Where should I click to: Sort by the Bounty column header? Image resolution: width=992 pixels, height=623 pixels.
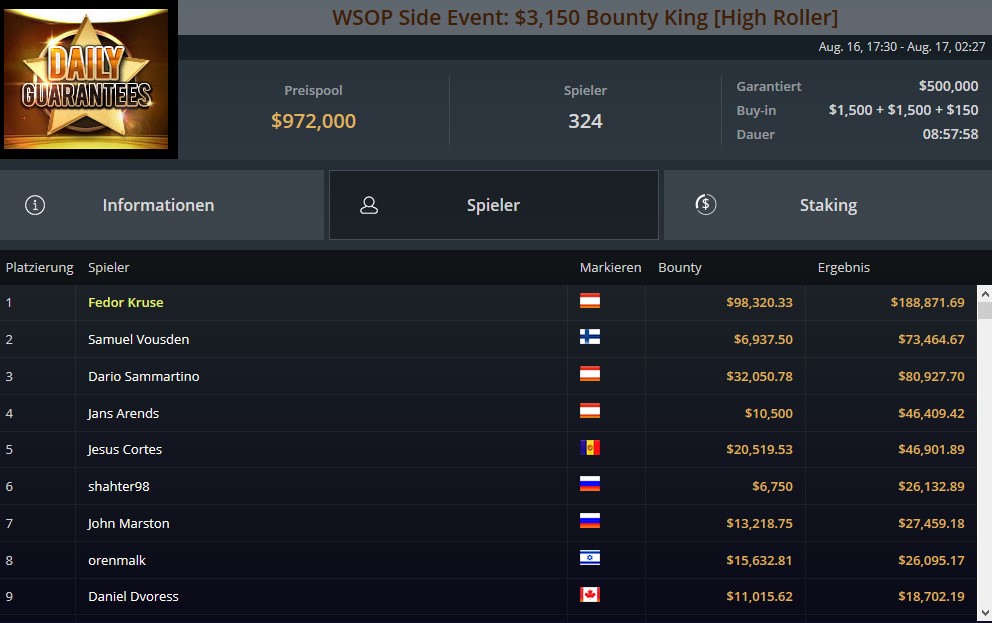679,268
